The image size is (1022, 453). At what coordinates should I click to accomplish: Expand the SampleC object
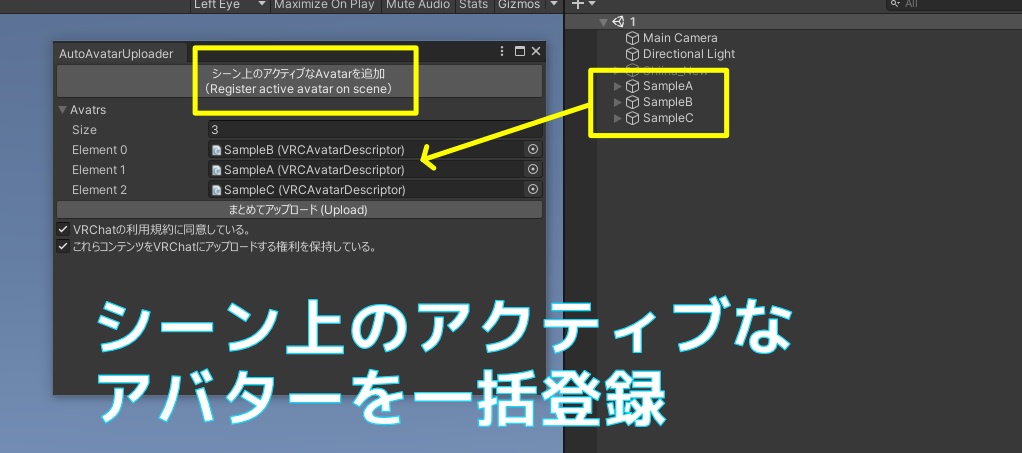pos(618,118)
